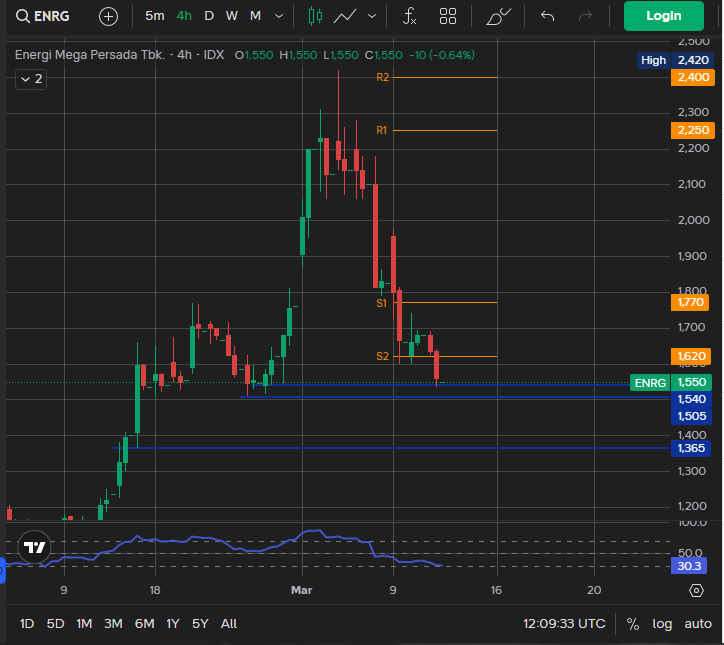Expand the chart type dropdown chevron
This screenshot has width=724, height=645.
coord(373,16)
